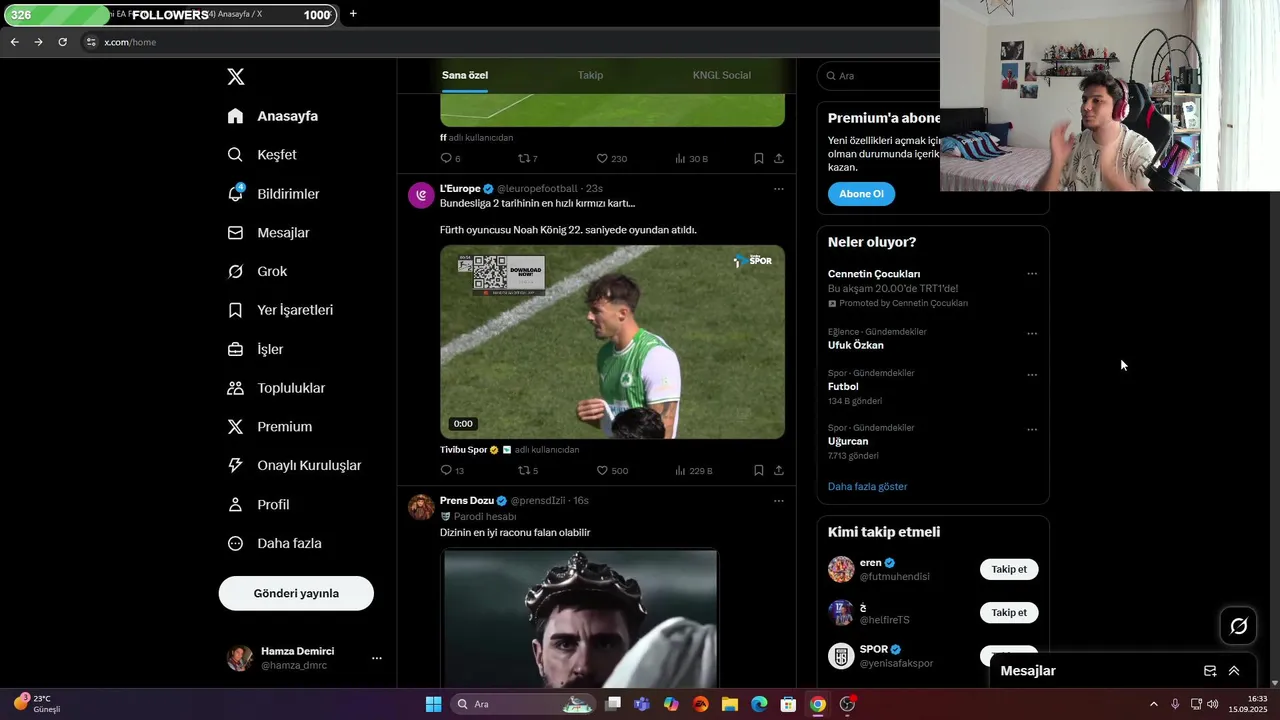The height and width of the screenshot is (720, 1280).
Task: Bookmark the L'Europe post
Action: (x=759, y=470)
